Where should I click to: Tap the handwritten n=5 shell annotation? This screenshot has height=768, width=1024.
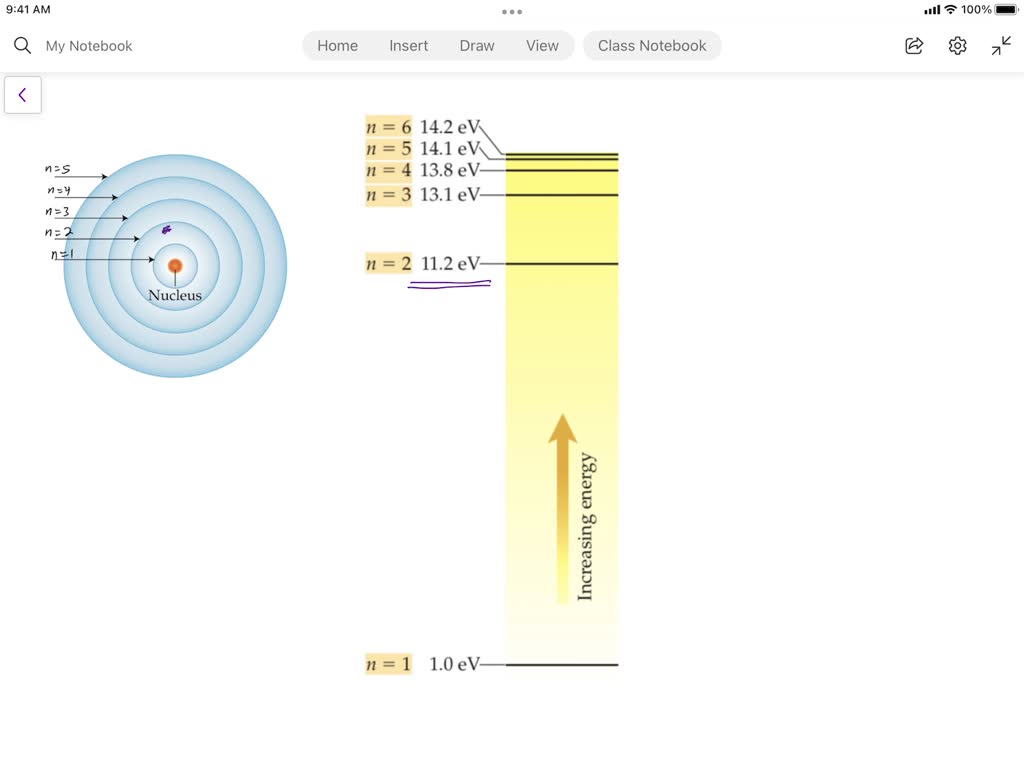click(x=57, y=169)
